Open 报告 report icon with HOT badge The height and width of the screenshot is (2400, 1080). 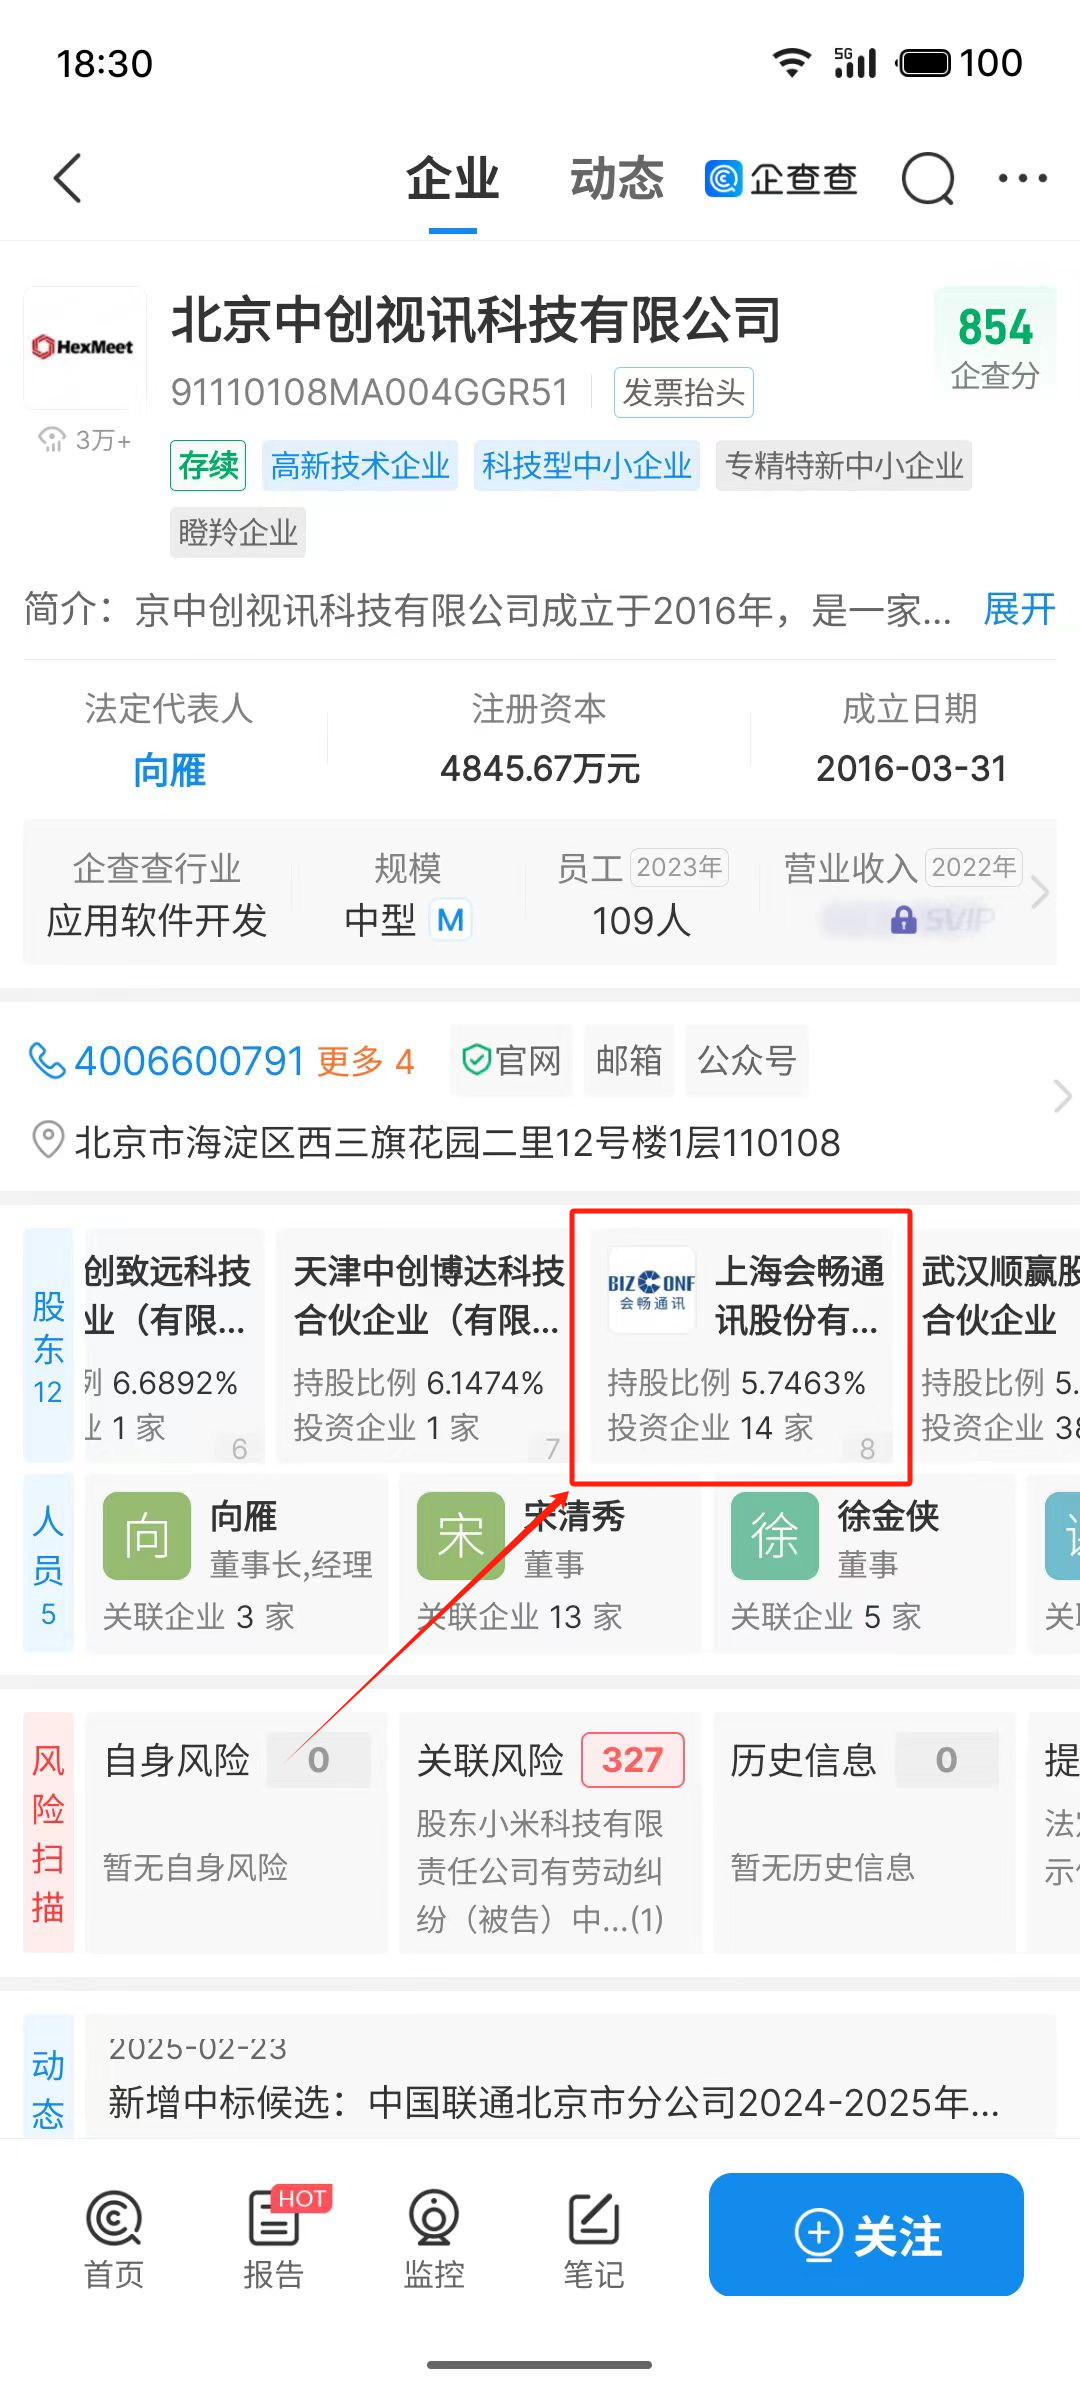pos(274,2238)
